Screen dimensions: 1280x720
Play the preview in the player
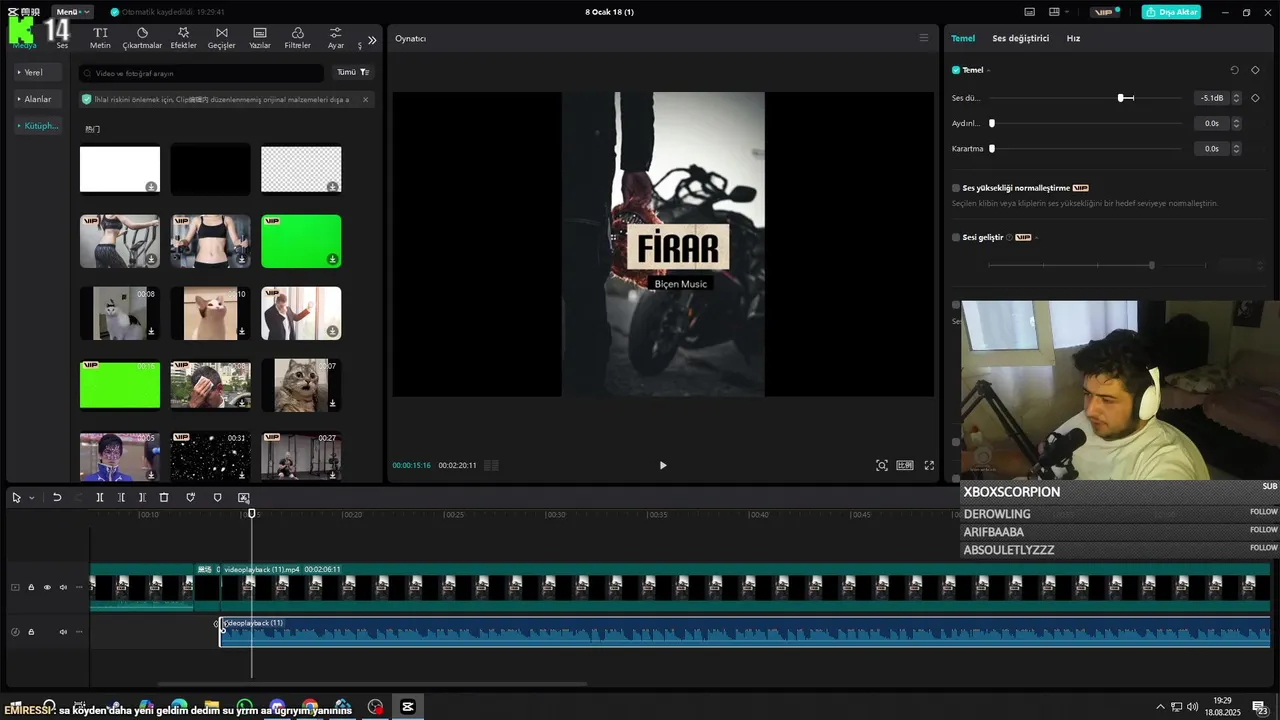tap(662, 465)
